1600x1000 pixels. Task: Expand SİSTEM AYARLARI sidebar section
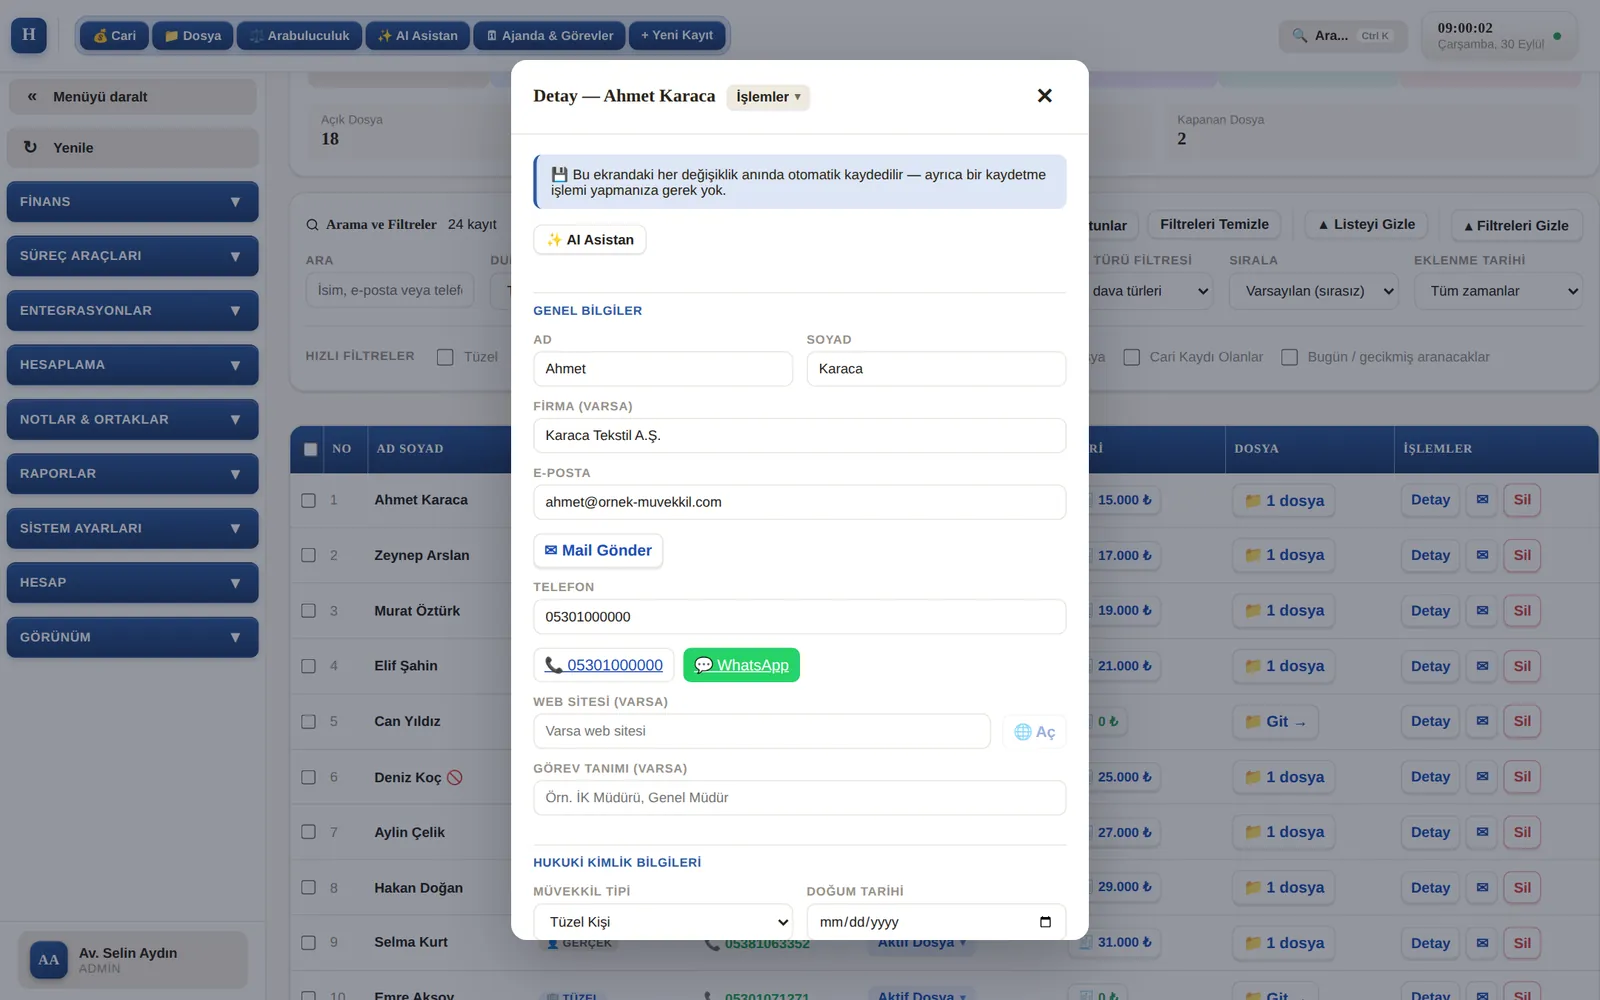[x=132, y=528]
